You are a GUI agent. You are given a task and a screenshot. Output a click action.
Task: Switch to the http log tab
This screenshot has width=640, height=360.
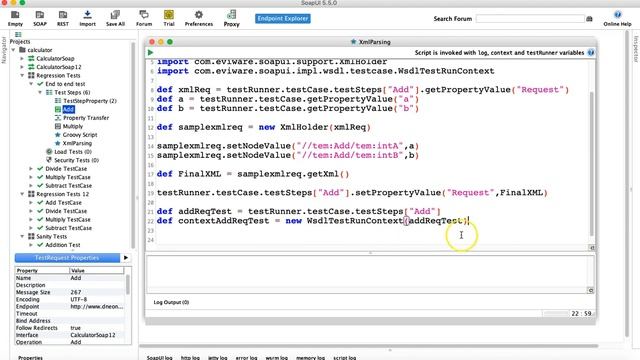click(190, 358)
